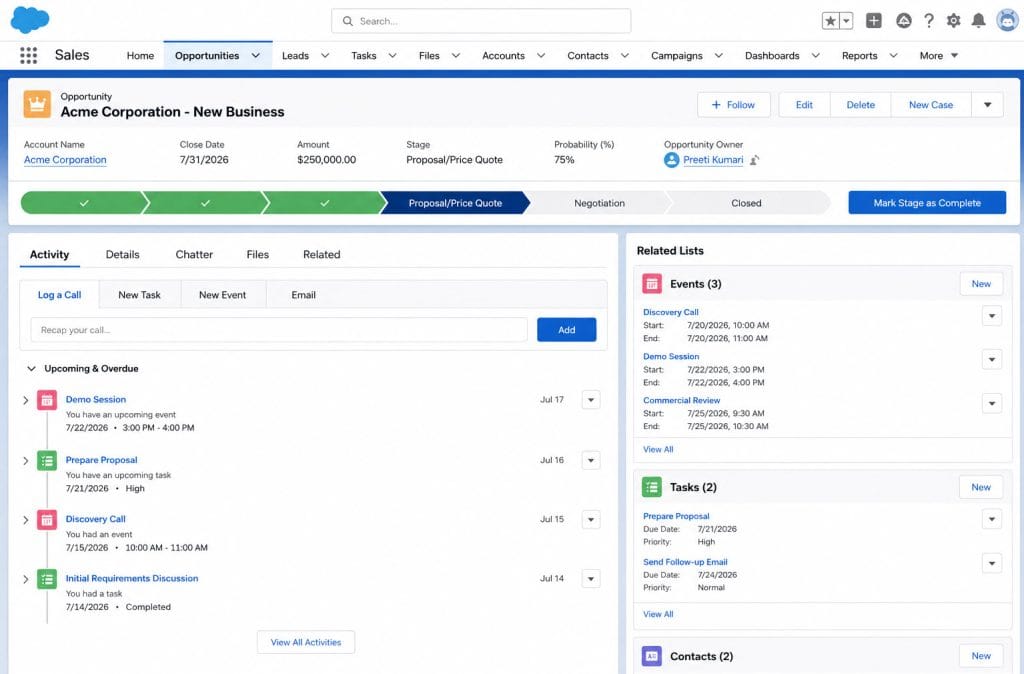Select the Negotiation stage in the path
This screenshot has width=1024, height=674.
pos(599,203)
